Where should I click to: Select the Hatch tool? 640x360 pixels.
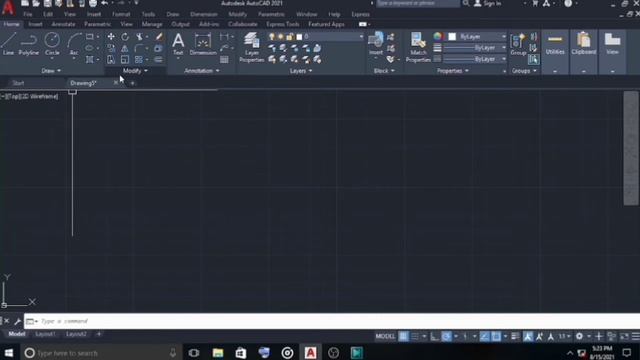pyautogui.click(x=89, y=60)
